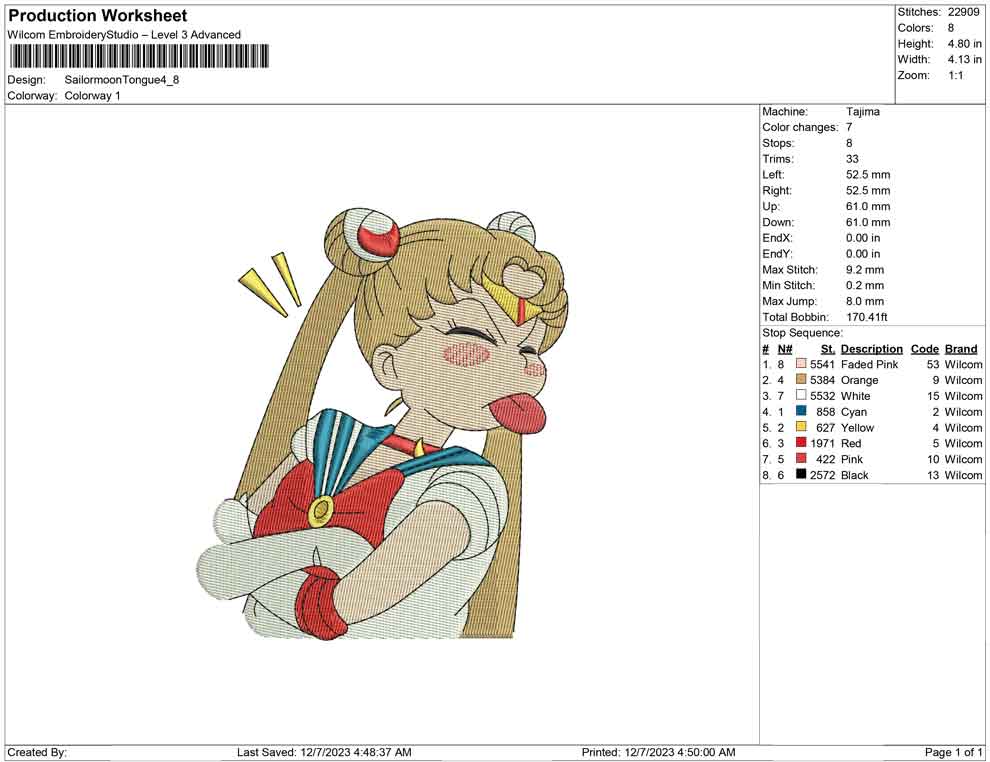This screenshot has width=990, height=762.
Task: Click the Min Stitch value '0.2 mm'
Action: pos(865,285)
